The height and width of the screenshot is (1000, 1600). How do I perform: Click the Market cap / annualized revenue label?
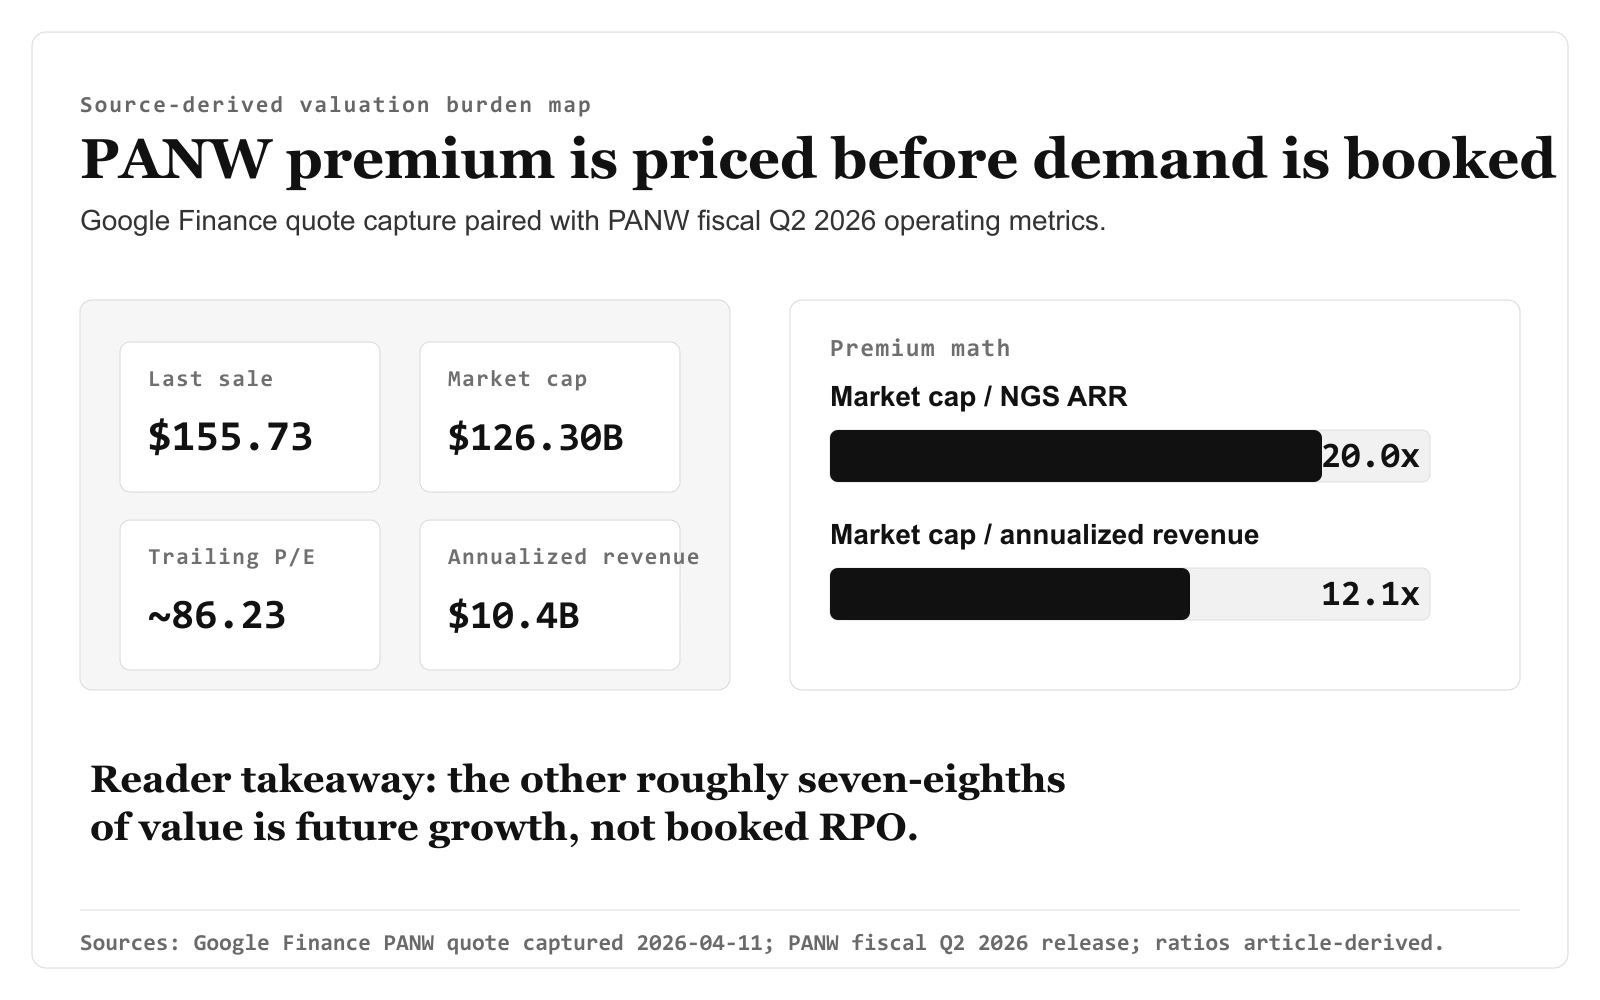(x=1044, y=535)
